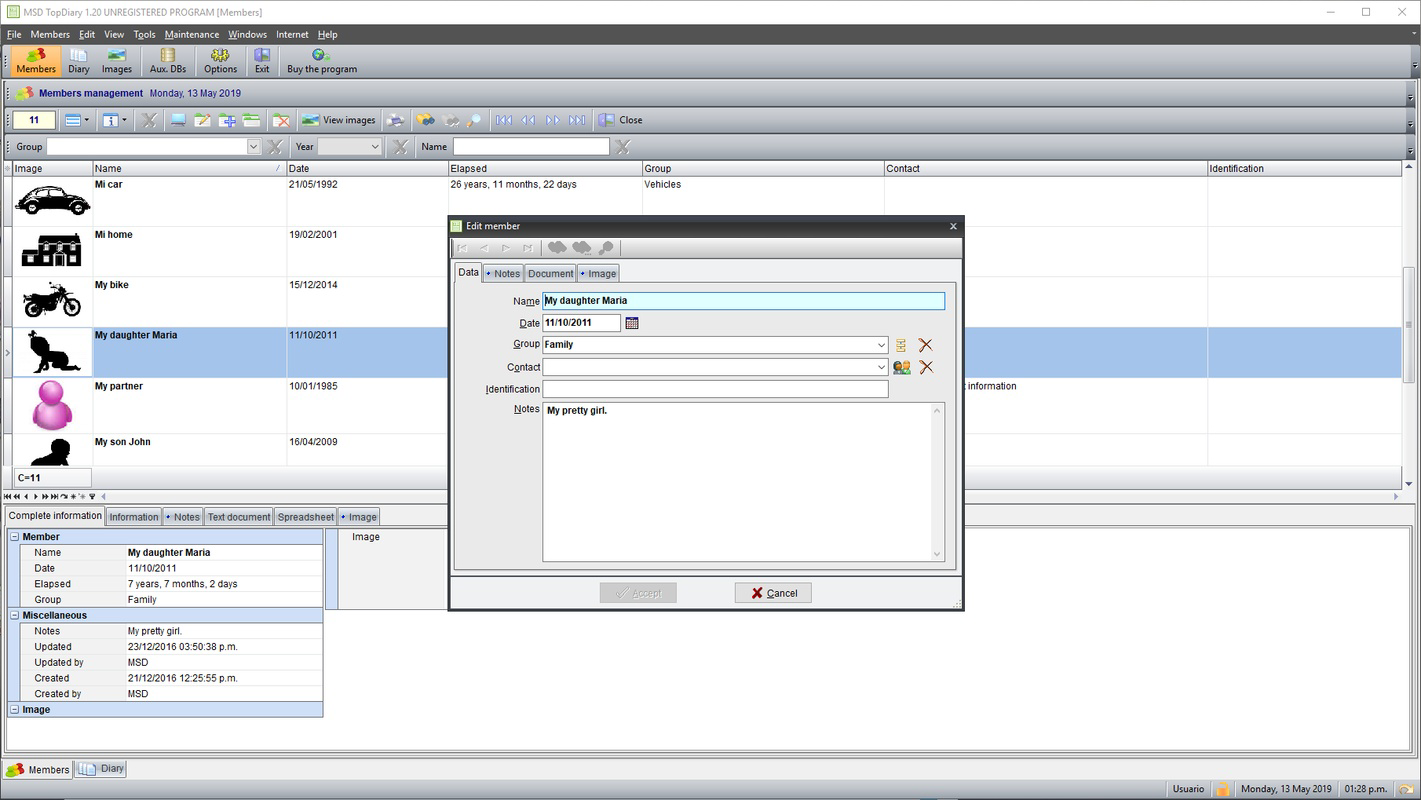Click the group tree icon beside Group combo
This screenshot has height=800, width=1421.
pyautogui.click(x=901, y=345)
